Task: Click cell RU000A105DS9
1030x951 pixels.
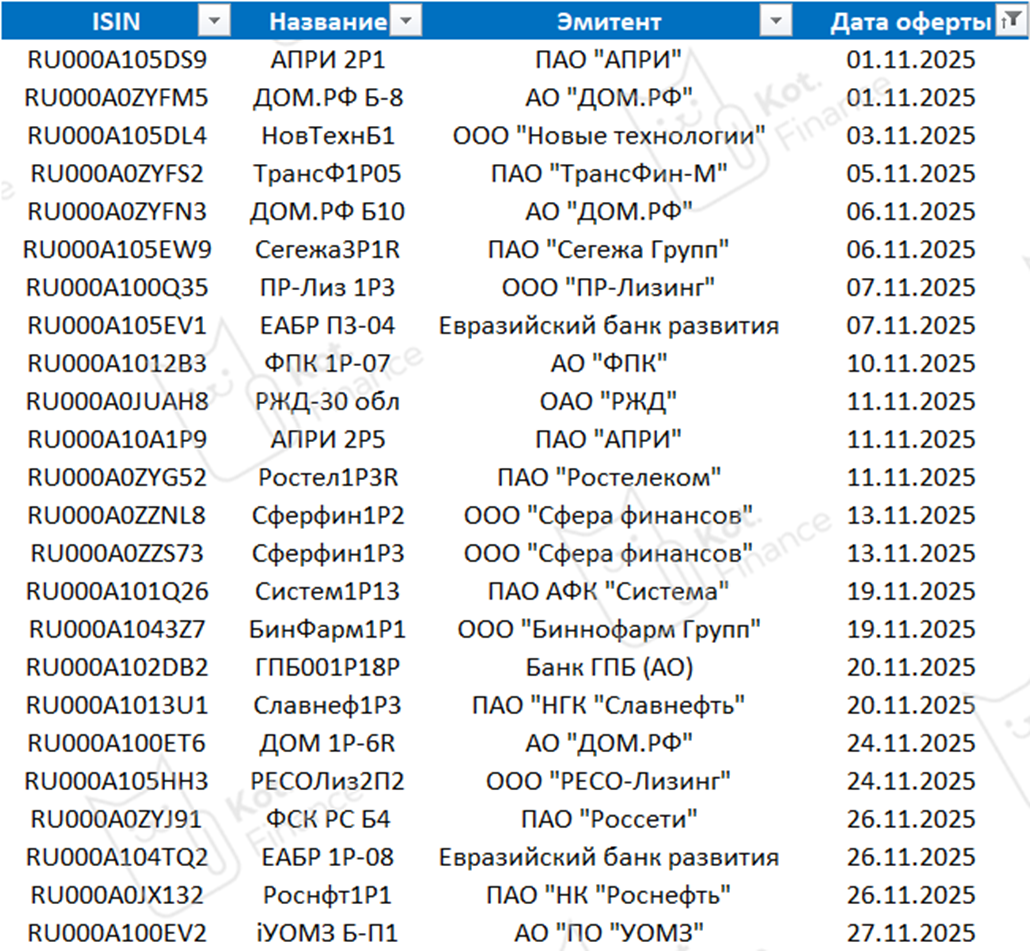Action: 117,60
